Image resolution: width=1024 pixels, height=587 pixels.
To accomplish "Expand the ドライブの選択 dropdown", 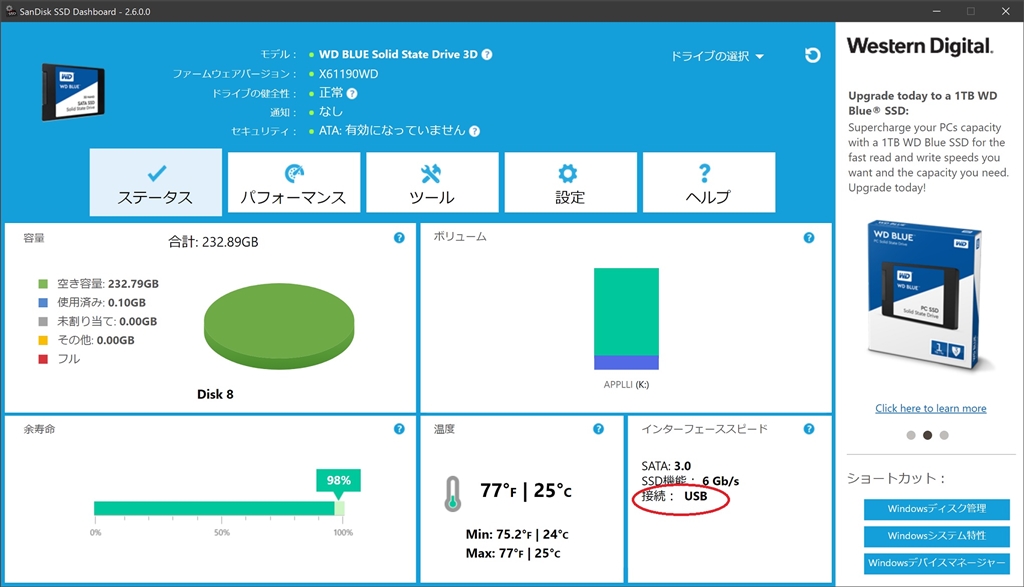I will click(x=717, y=56).
